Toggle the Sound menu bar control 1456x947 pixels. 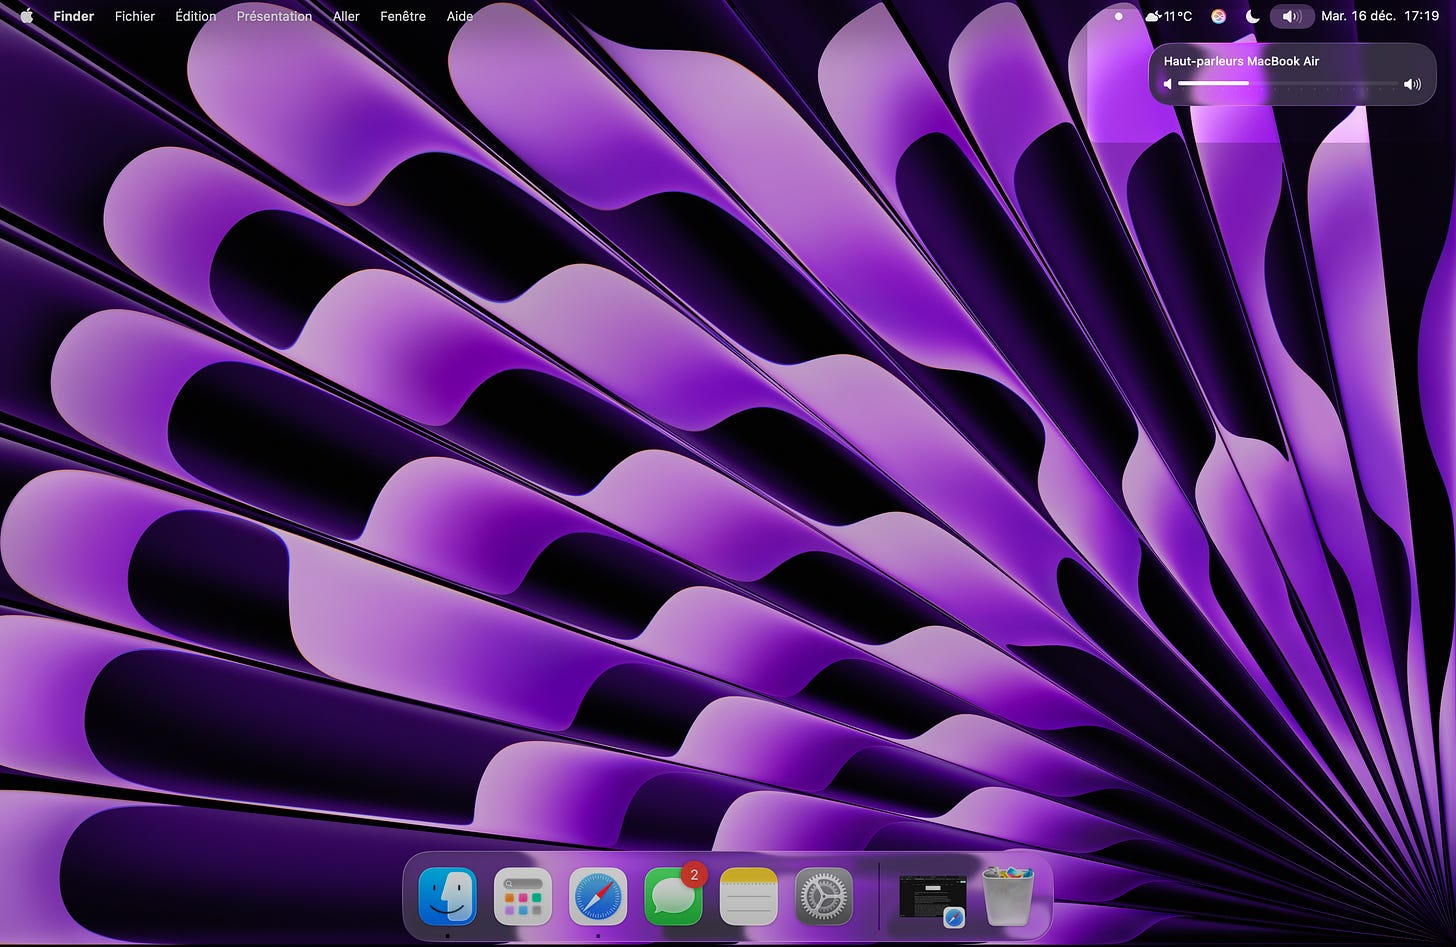(x=1291, y=16)
